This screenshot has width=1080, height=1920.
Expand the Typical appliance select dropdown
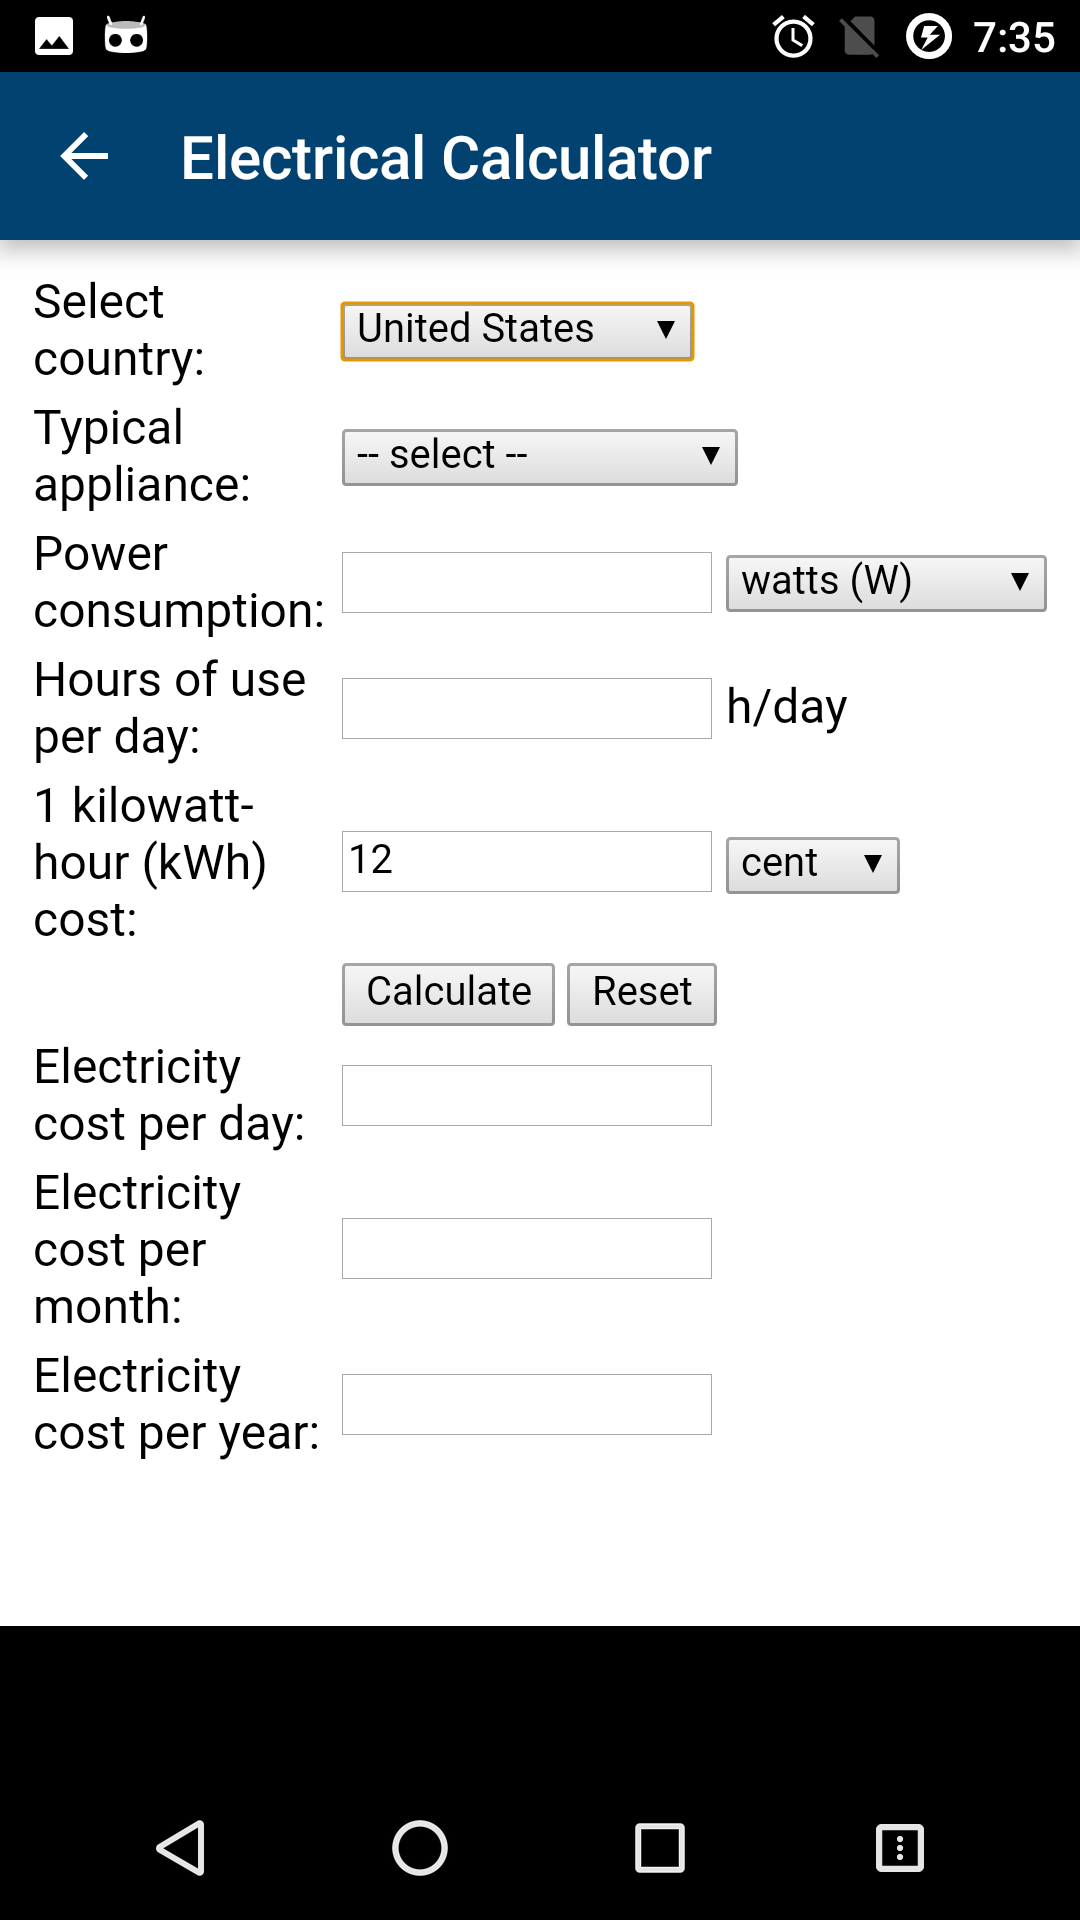(x=539, y=457)
